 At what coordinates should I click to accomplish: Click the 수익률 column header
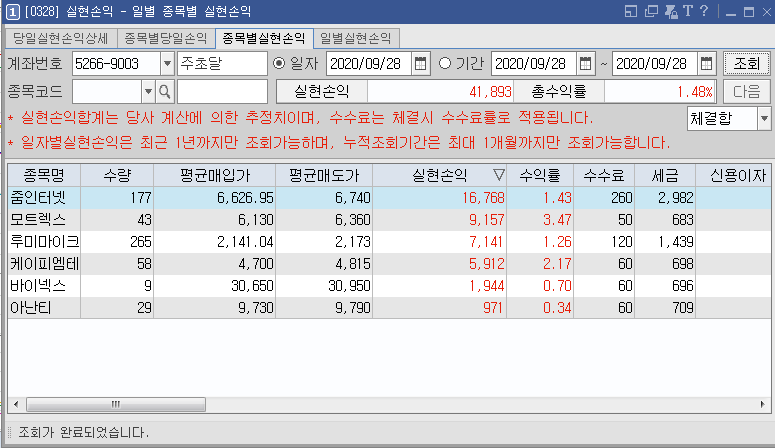[x=540, y=175]
